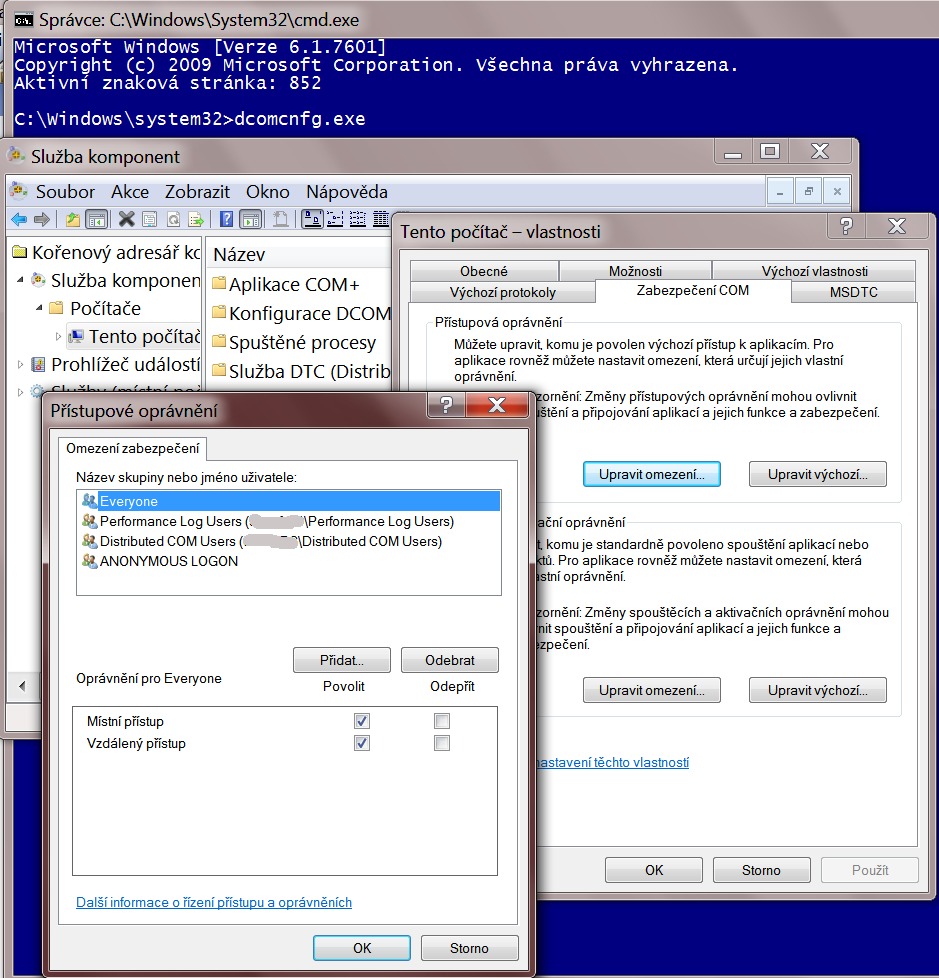The height and width of the screenshot is (978, 939).
Task: Open the Okno menu
Action: click(x=268, y=191)
